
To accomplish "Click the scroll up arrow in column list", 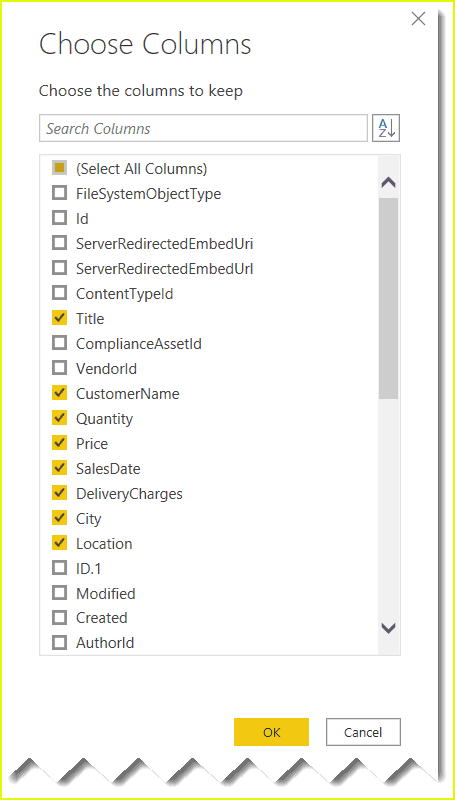I will [389, 183].
